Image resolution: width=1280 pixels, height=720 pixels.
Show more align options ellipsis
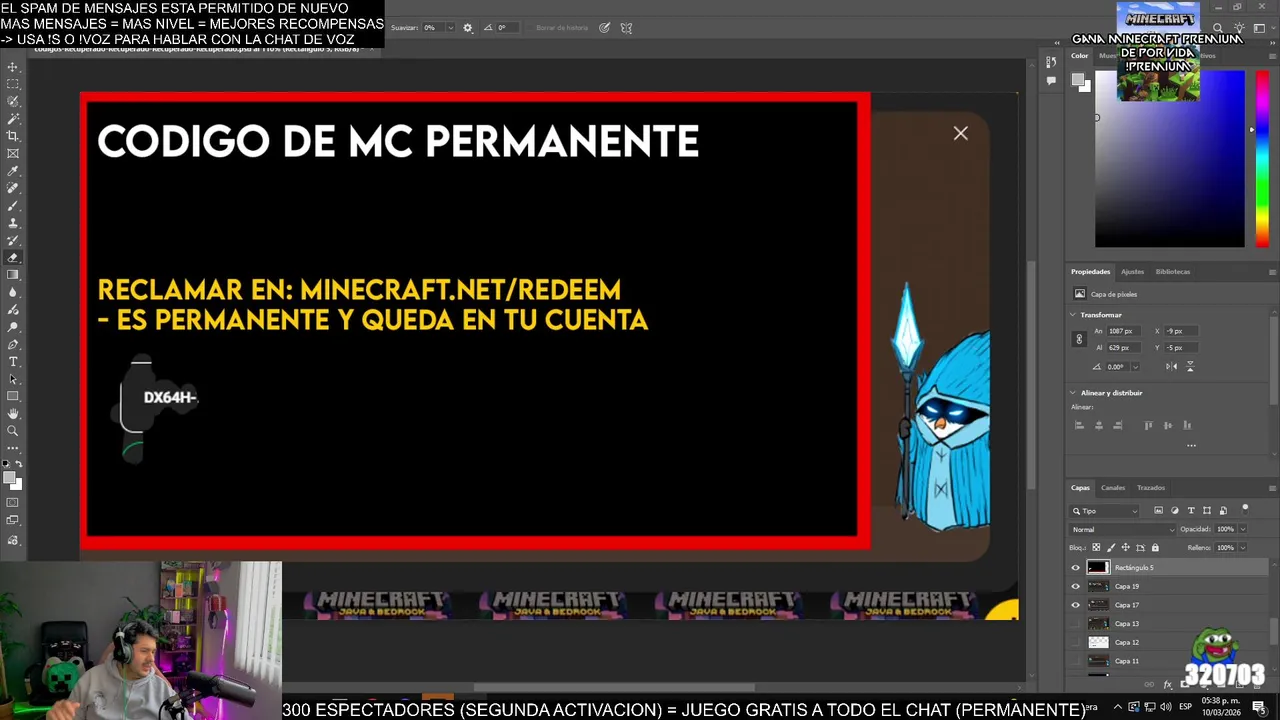[x=1191, y=445]
